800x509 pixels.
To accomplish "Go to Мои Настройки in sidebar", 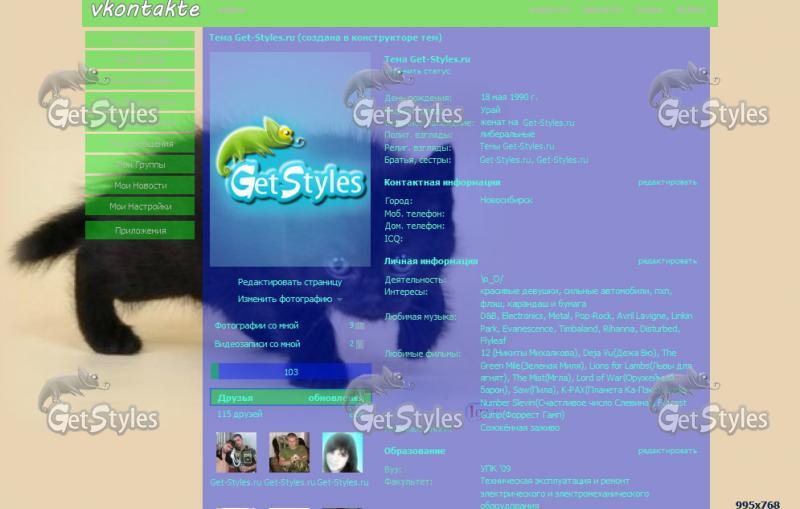I will click(140, 207).
